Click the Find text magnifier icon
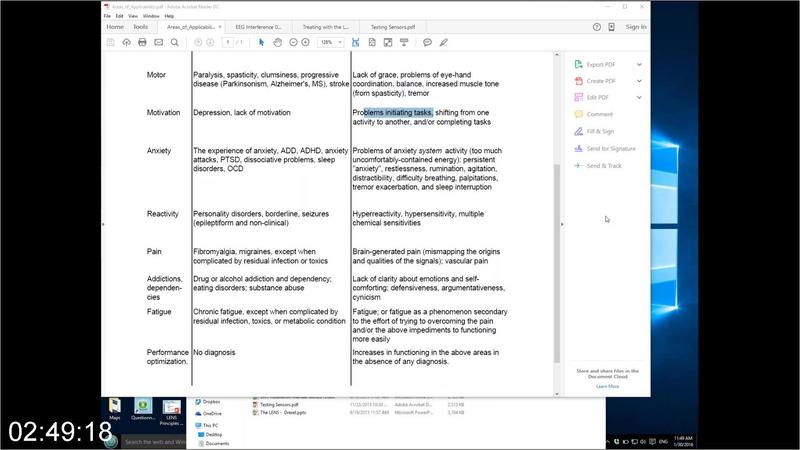The width and height of the screenshot is (800, 450). click(x=174, y=42)
